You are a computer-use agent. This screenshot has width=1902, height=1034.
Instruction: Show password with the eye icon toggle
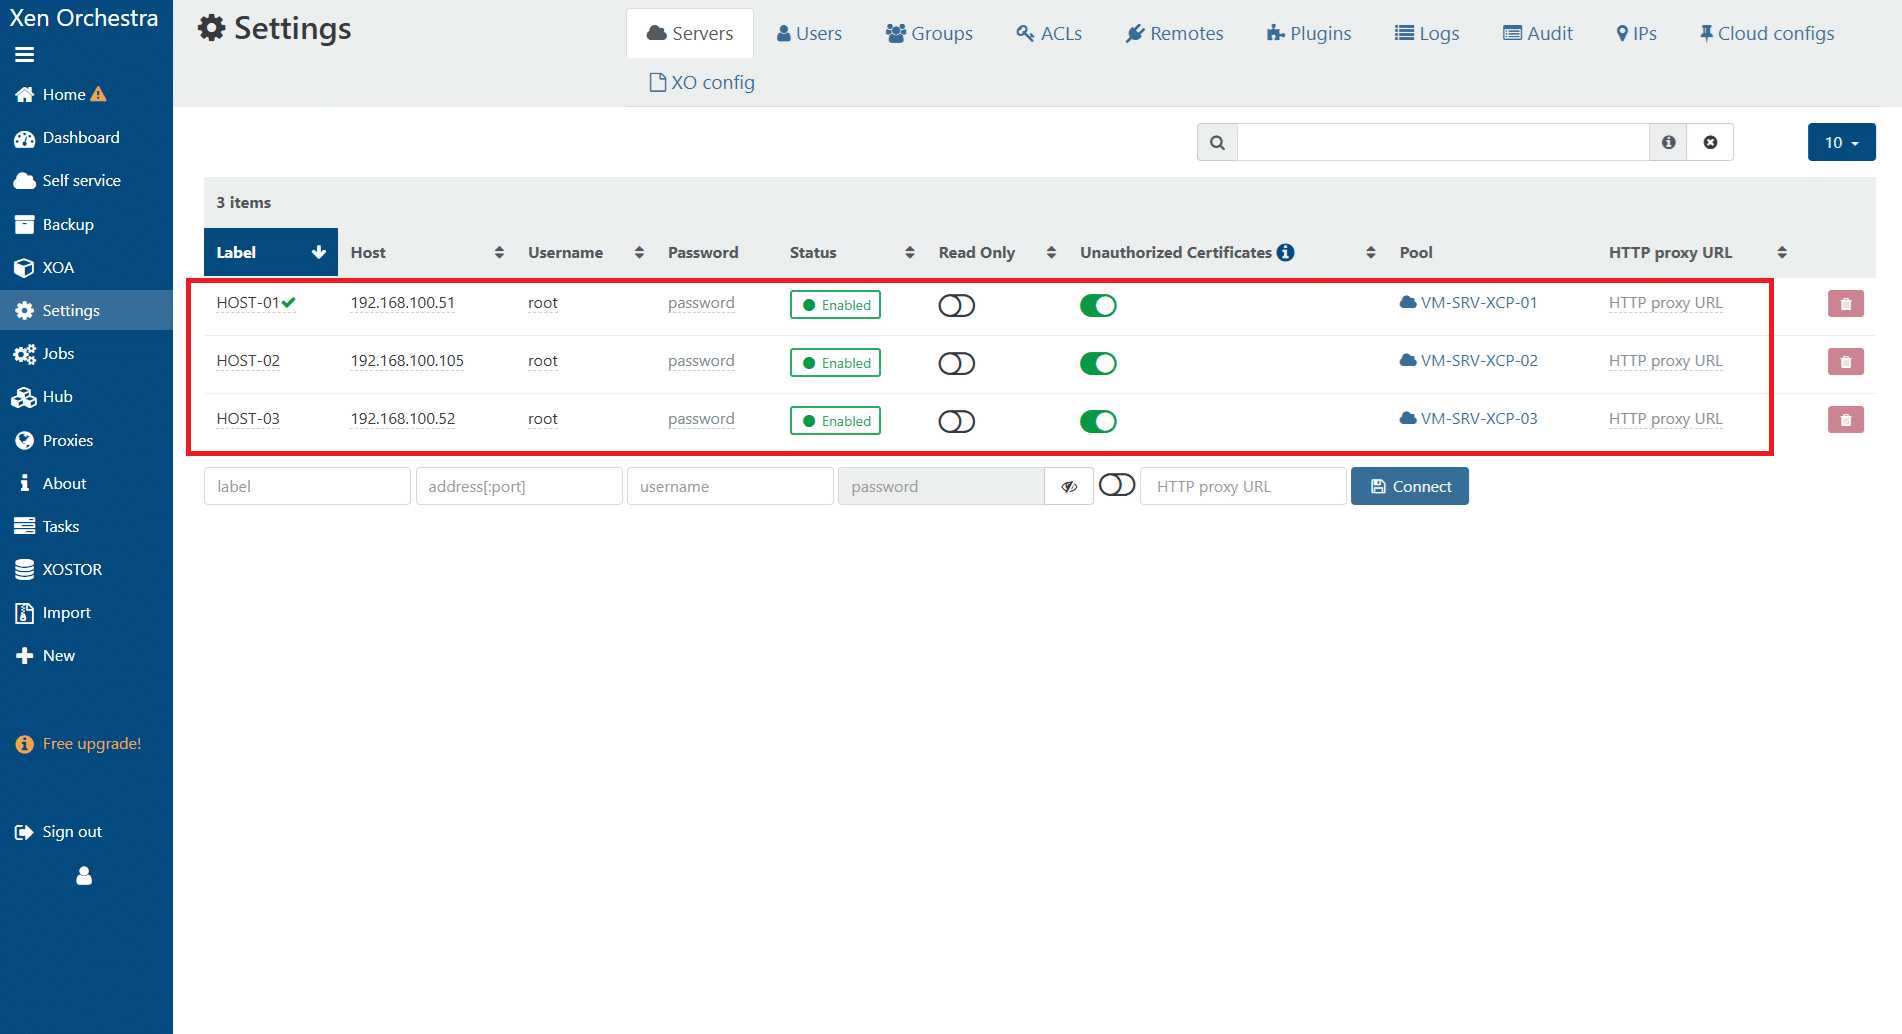(x=1069, y=486)
